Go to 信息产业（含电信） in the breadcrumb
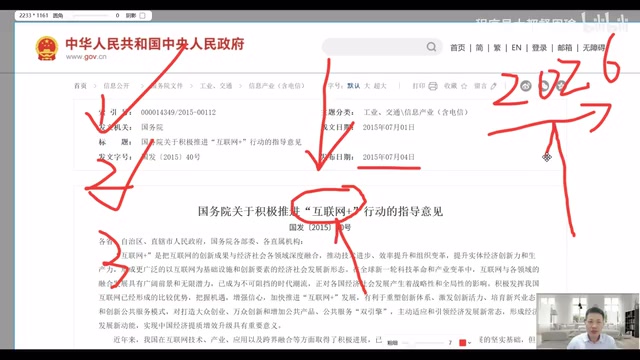Viewport: 640px width, 360px height. tap(277, 86)
